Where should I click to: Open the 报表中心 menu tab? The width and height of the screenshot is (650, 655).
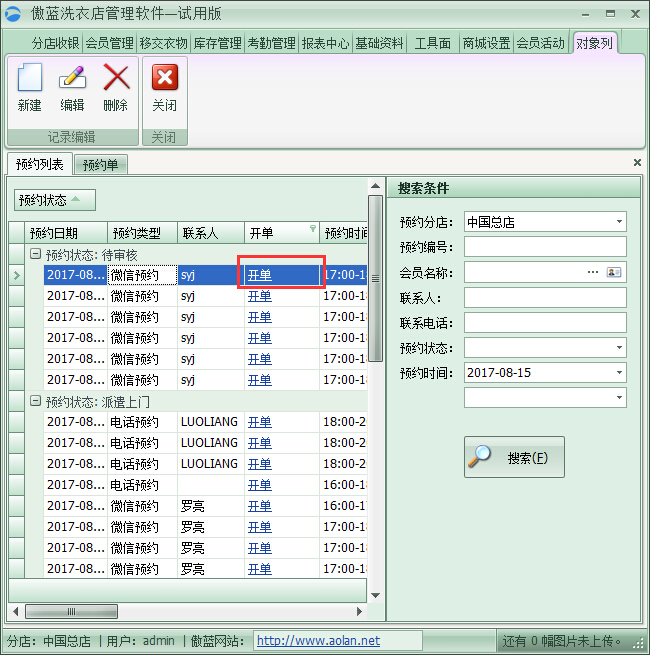click(325, 43)
